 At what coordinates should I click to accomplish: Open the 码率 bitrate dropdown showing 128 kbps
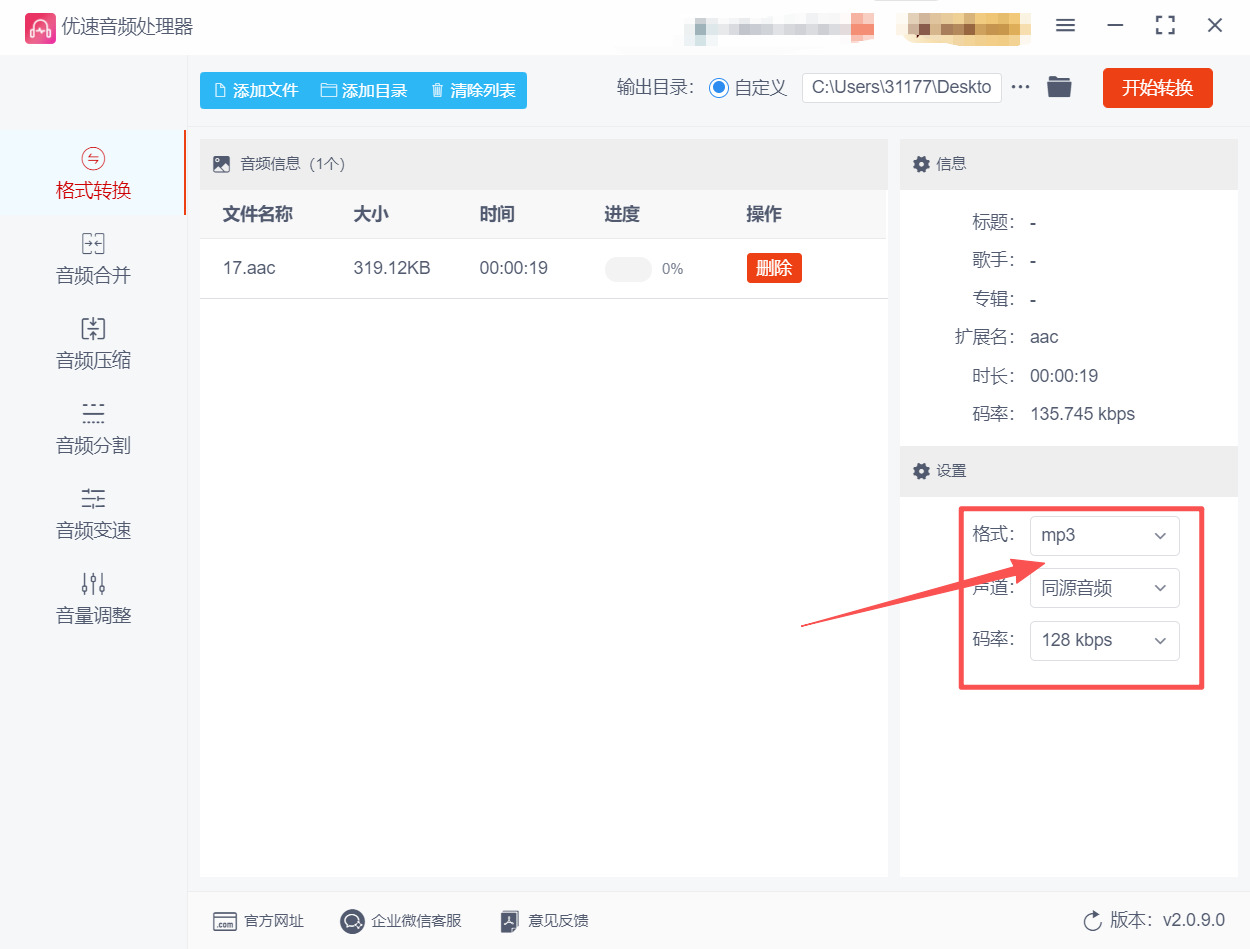(1104, 640)
